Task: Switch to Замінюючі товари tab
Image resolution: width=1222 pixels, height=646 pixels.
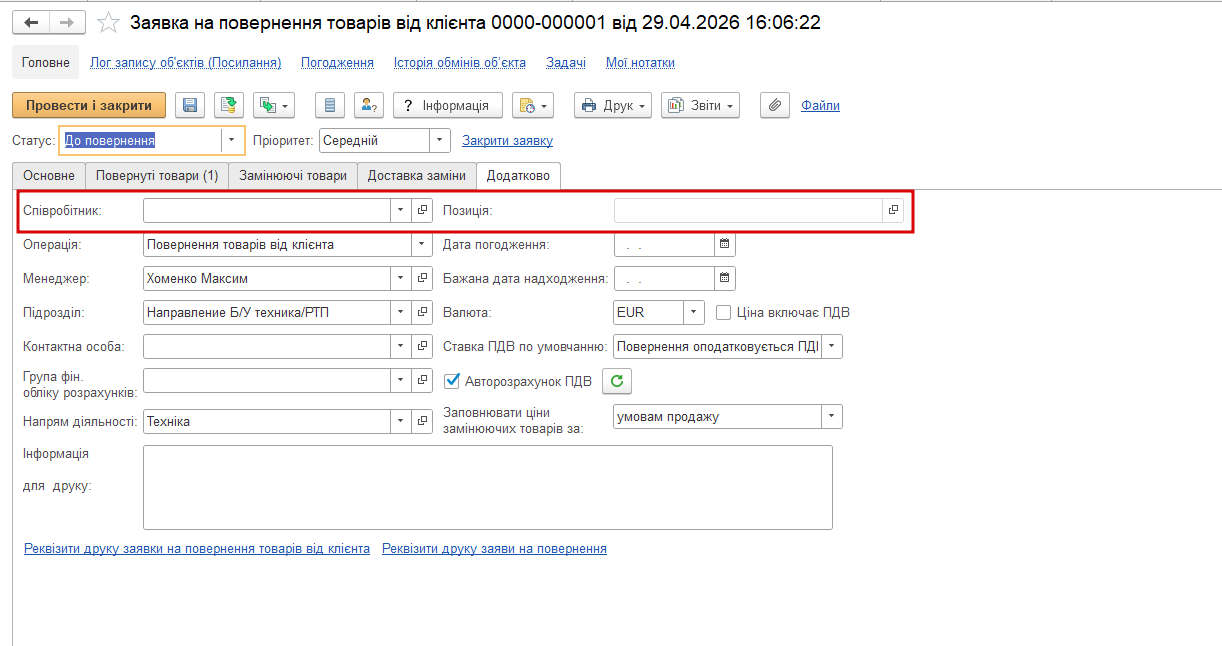Action: pyautogui.click(x=293, y=175)
